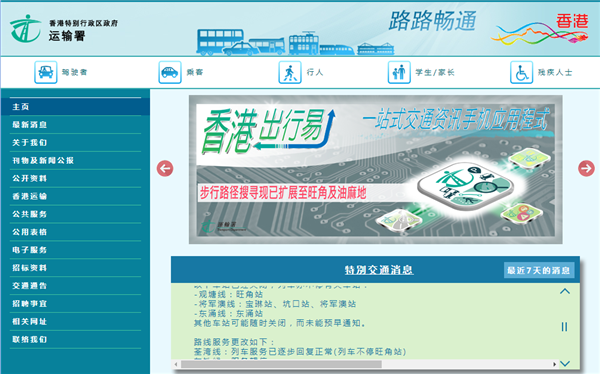600x374 pixels.
Task: Click the 将军澳线 station closure line
Action: point(275,304)
